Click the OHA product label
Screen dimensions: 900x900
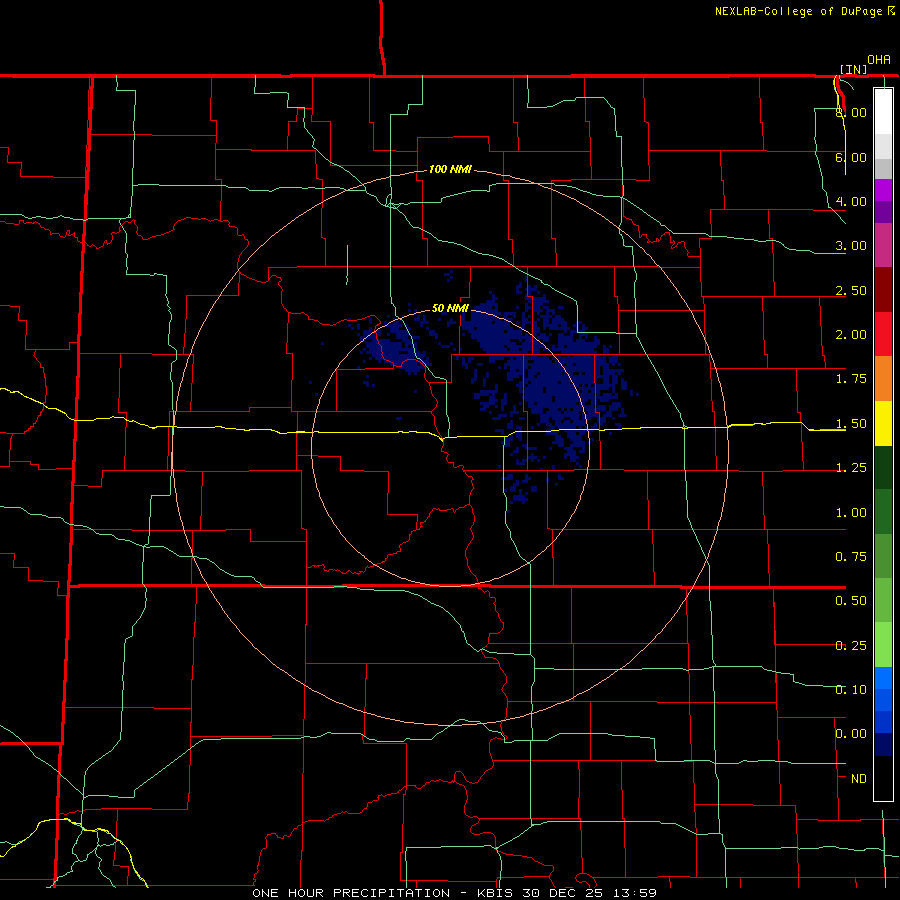click(879, 60)
